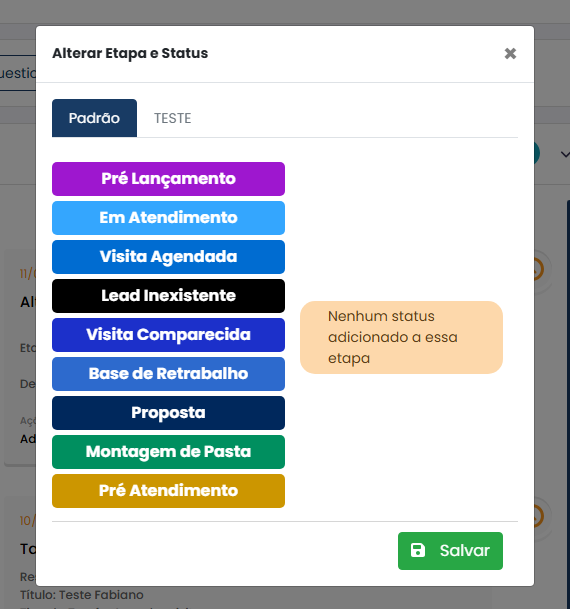Choose the Montagem de Pasta stage
570x609 pixels.
(x=169, y=452)
